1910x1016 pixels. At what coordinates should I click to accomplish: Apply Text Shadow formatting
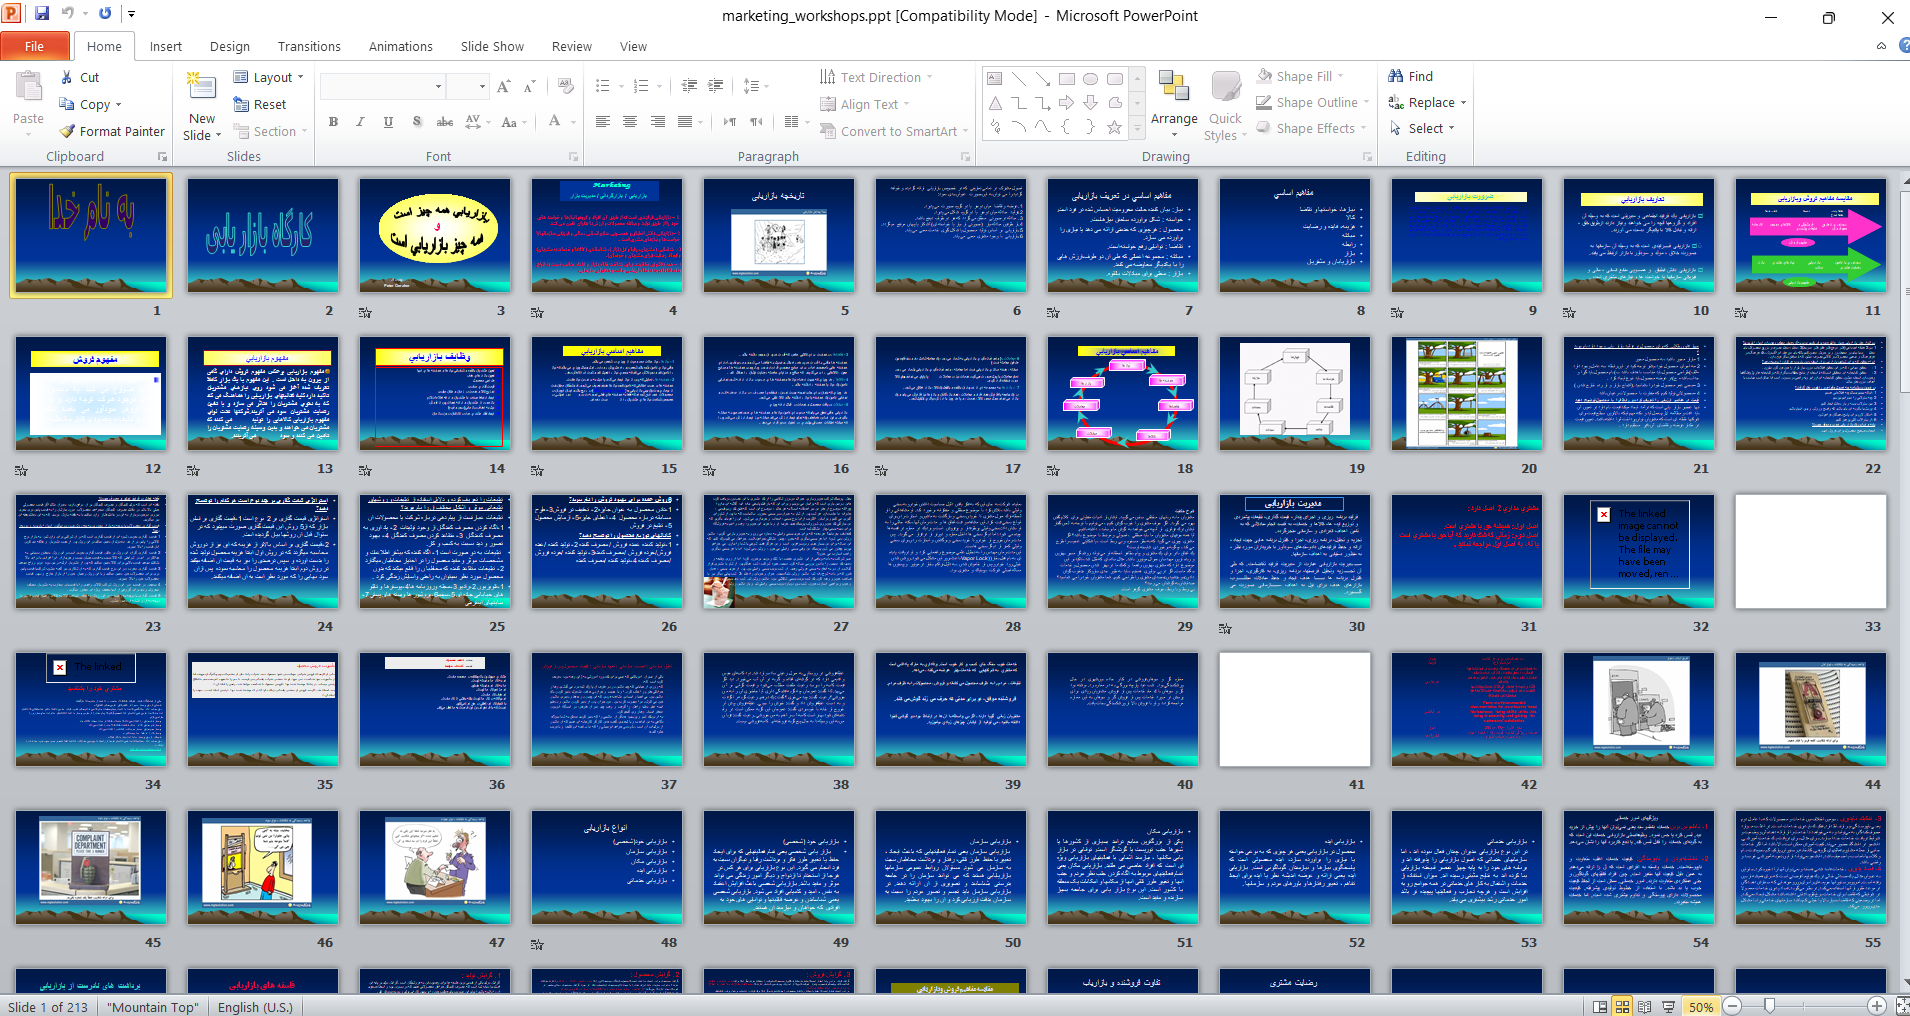point(416,122)
